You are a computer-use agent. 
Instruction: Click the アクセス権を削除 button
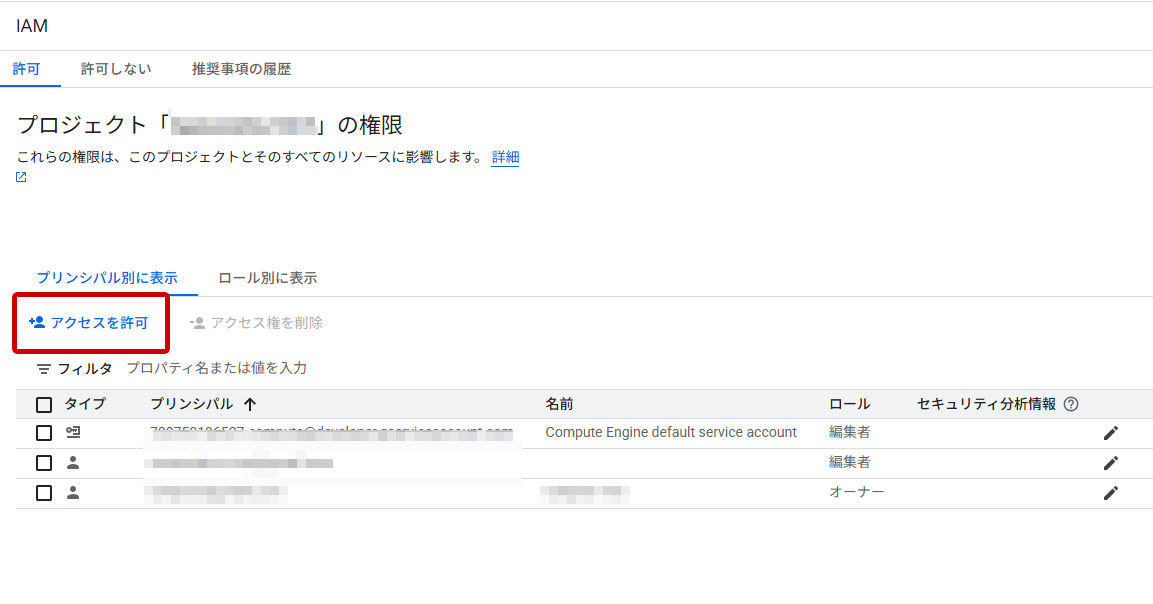pos(256,322)
